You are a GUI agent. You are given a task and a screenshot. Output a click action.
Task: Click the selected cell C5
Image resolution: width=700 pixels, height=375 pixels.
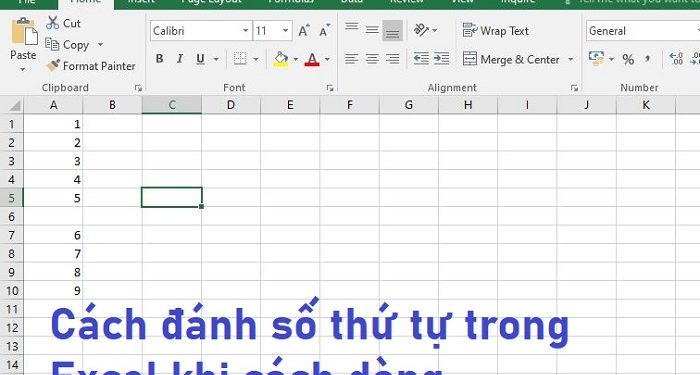172,197
